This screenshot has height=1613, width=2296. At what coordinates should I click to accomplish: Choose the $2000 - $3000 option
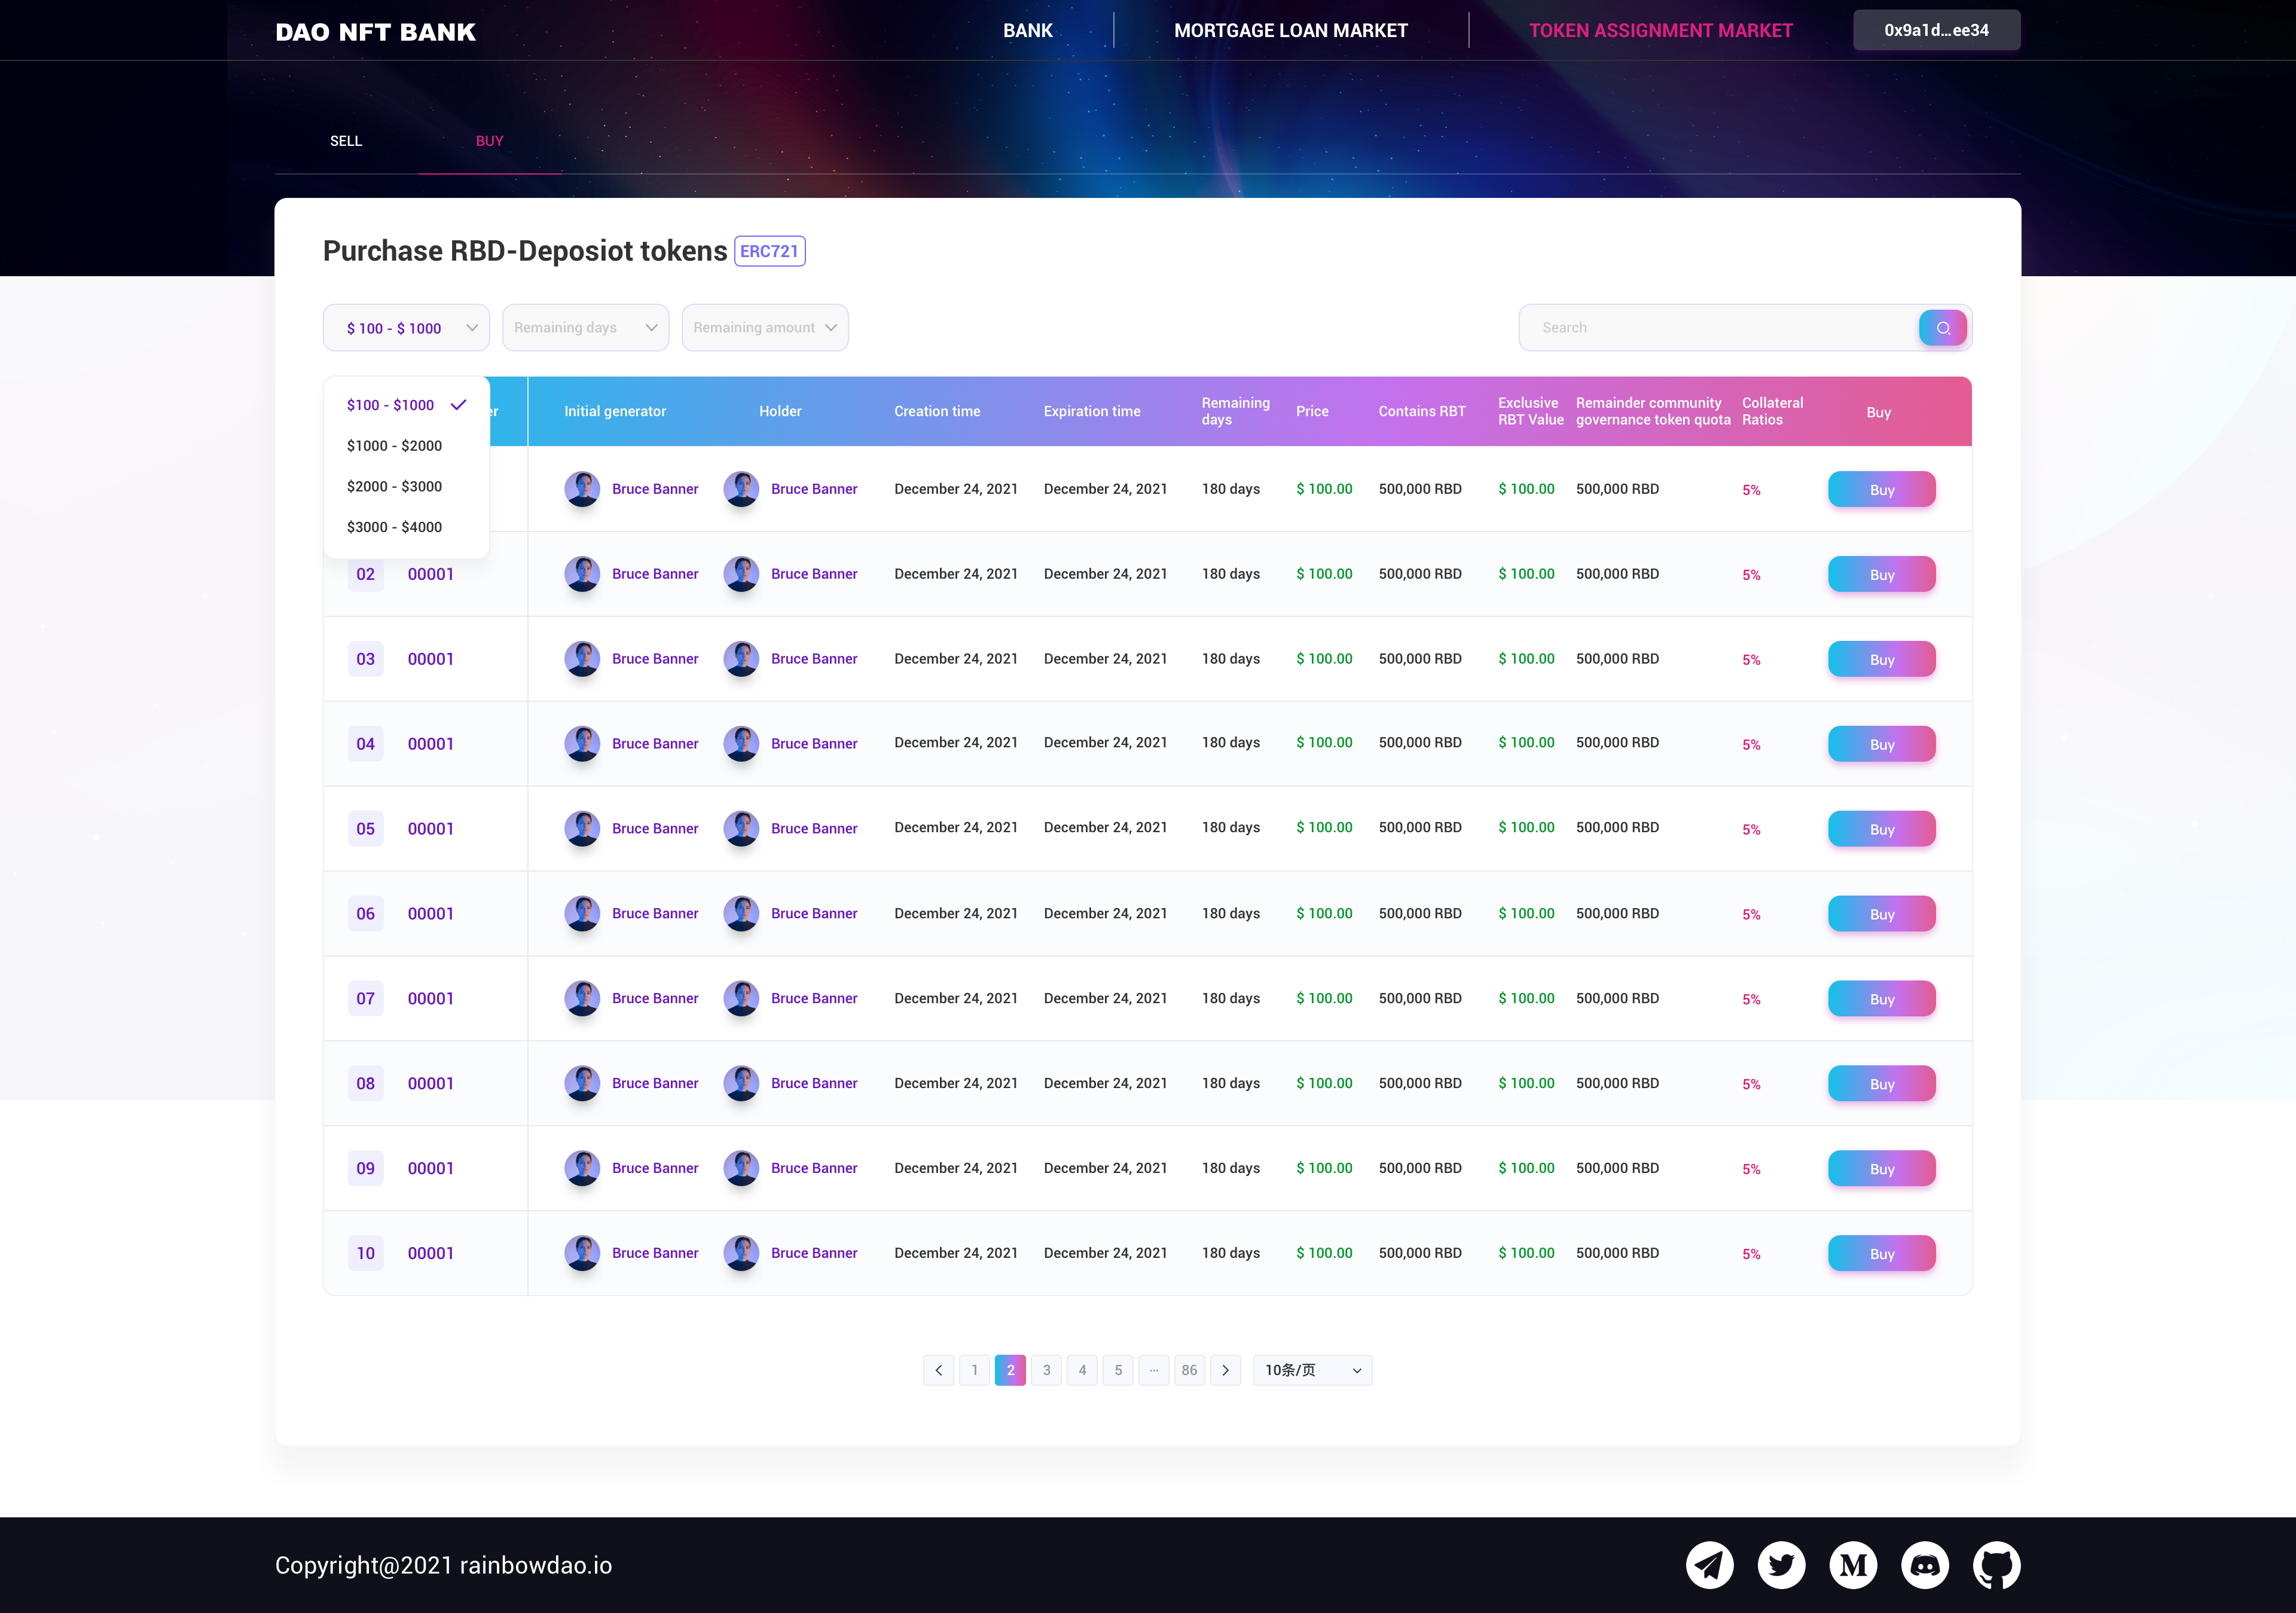point(394,486)
